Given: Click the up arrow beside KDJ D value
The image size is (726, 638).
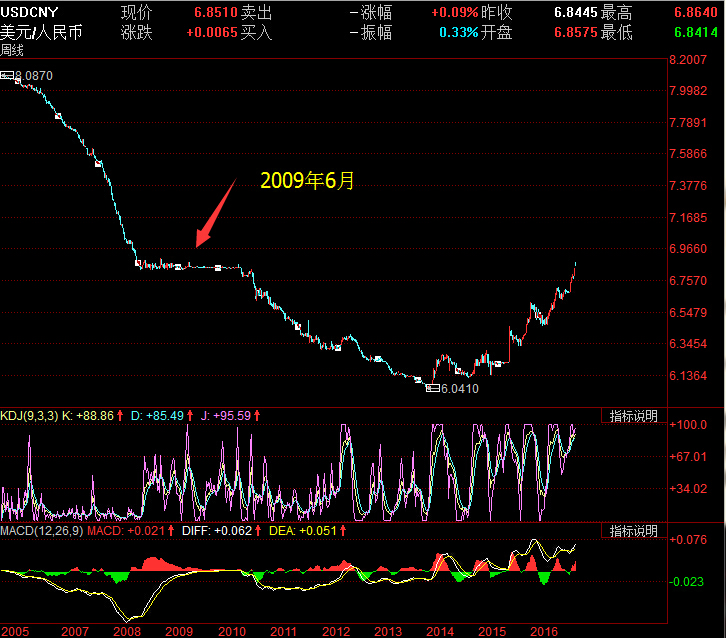Looking at the screenshot, I should 189,415.
